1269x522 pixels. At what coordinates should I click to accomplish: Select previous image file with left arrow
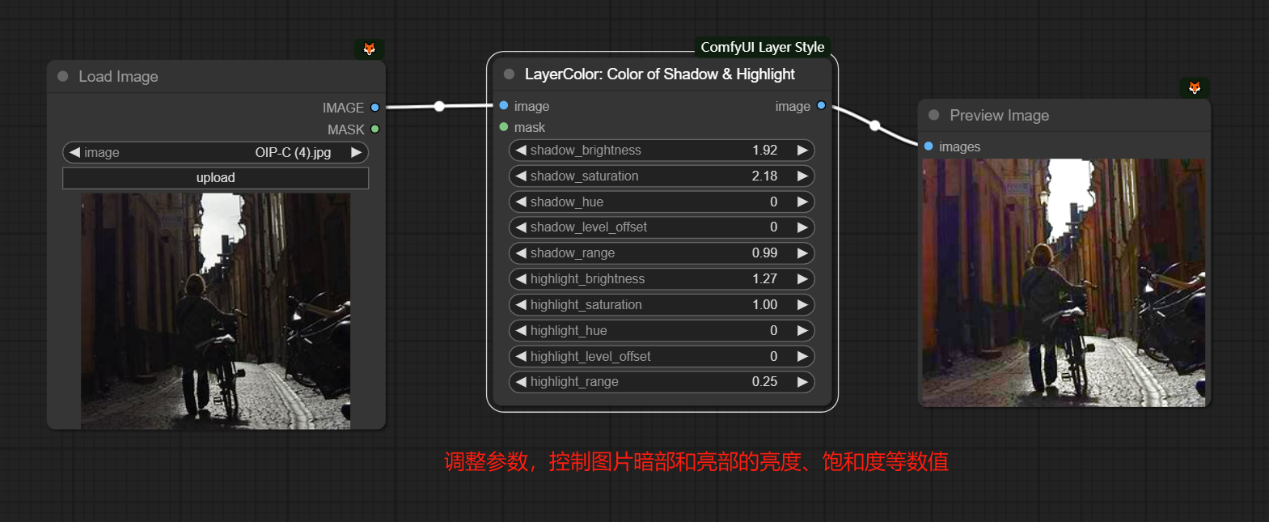tap(75, 153)
